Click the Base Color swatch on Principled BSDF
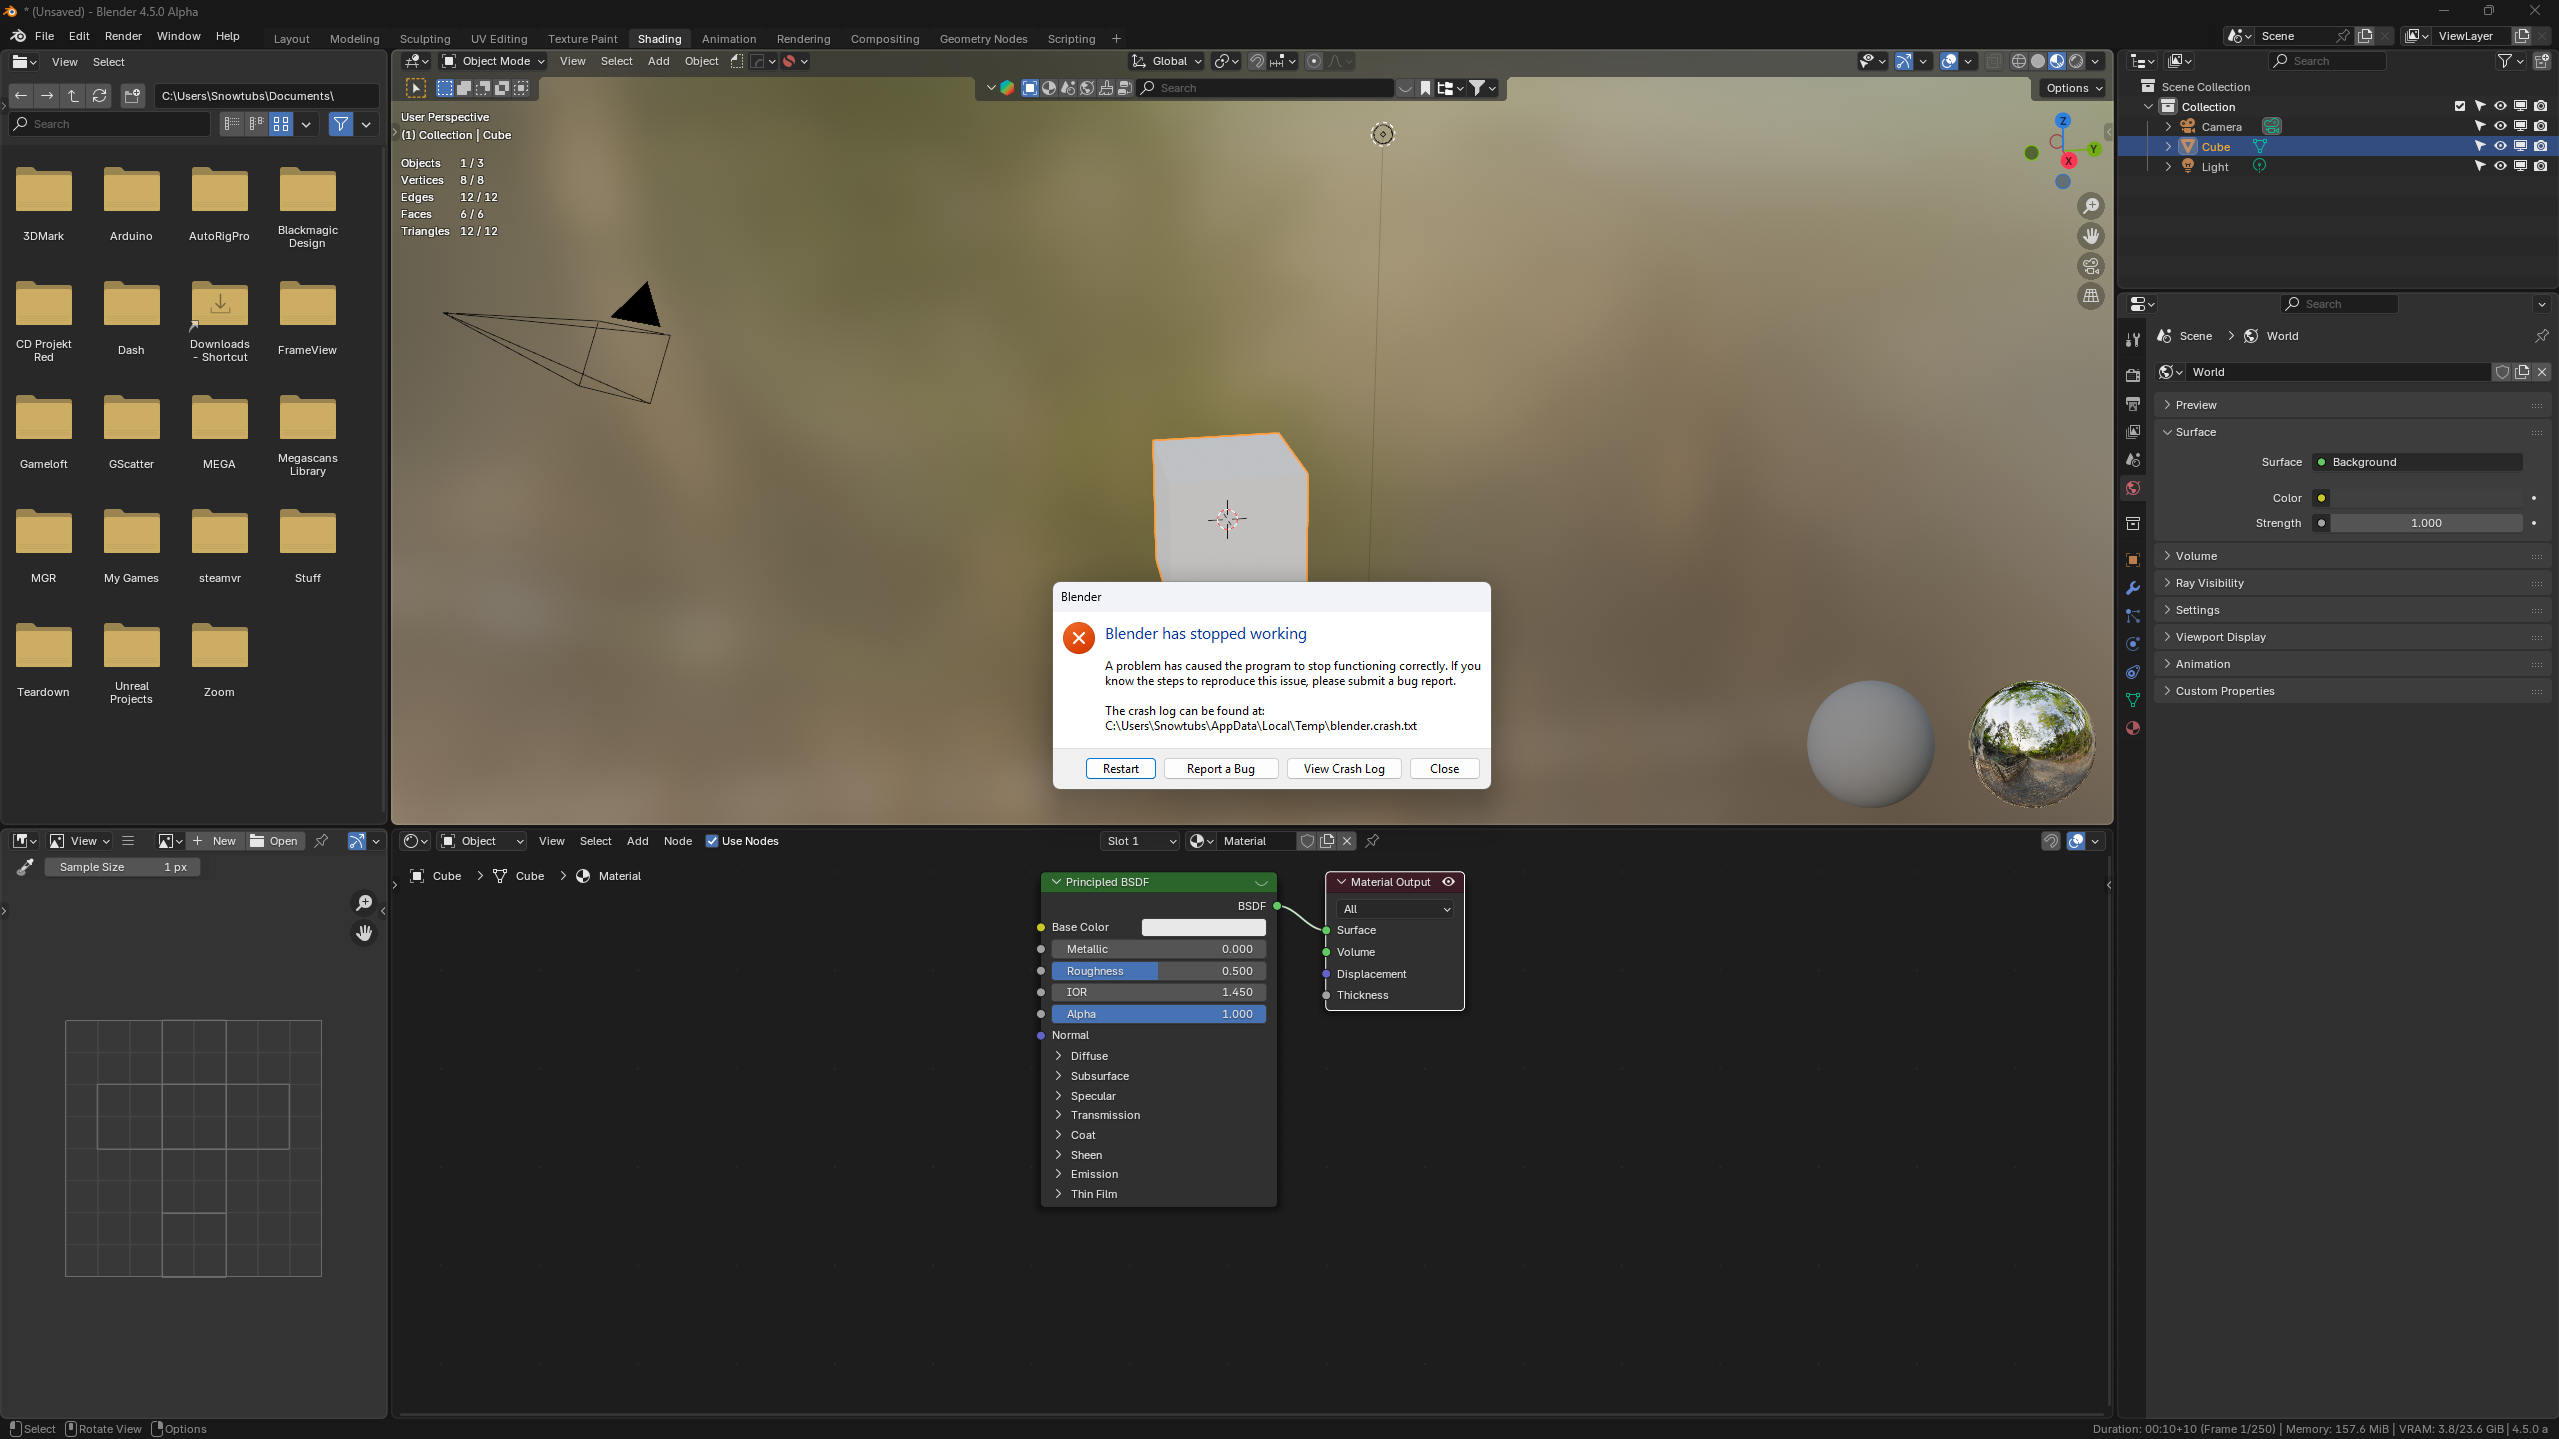 (x=1203, y=927)
